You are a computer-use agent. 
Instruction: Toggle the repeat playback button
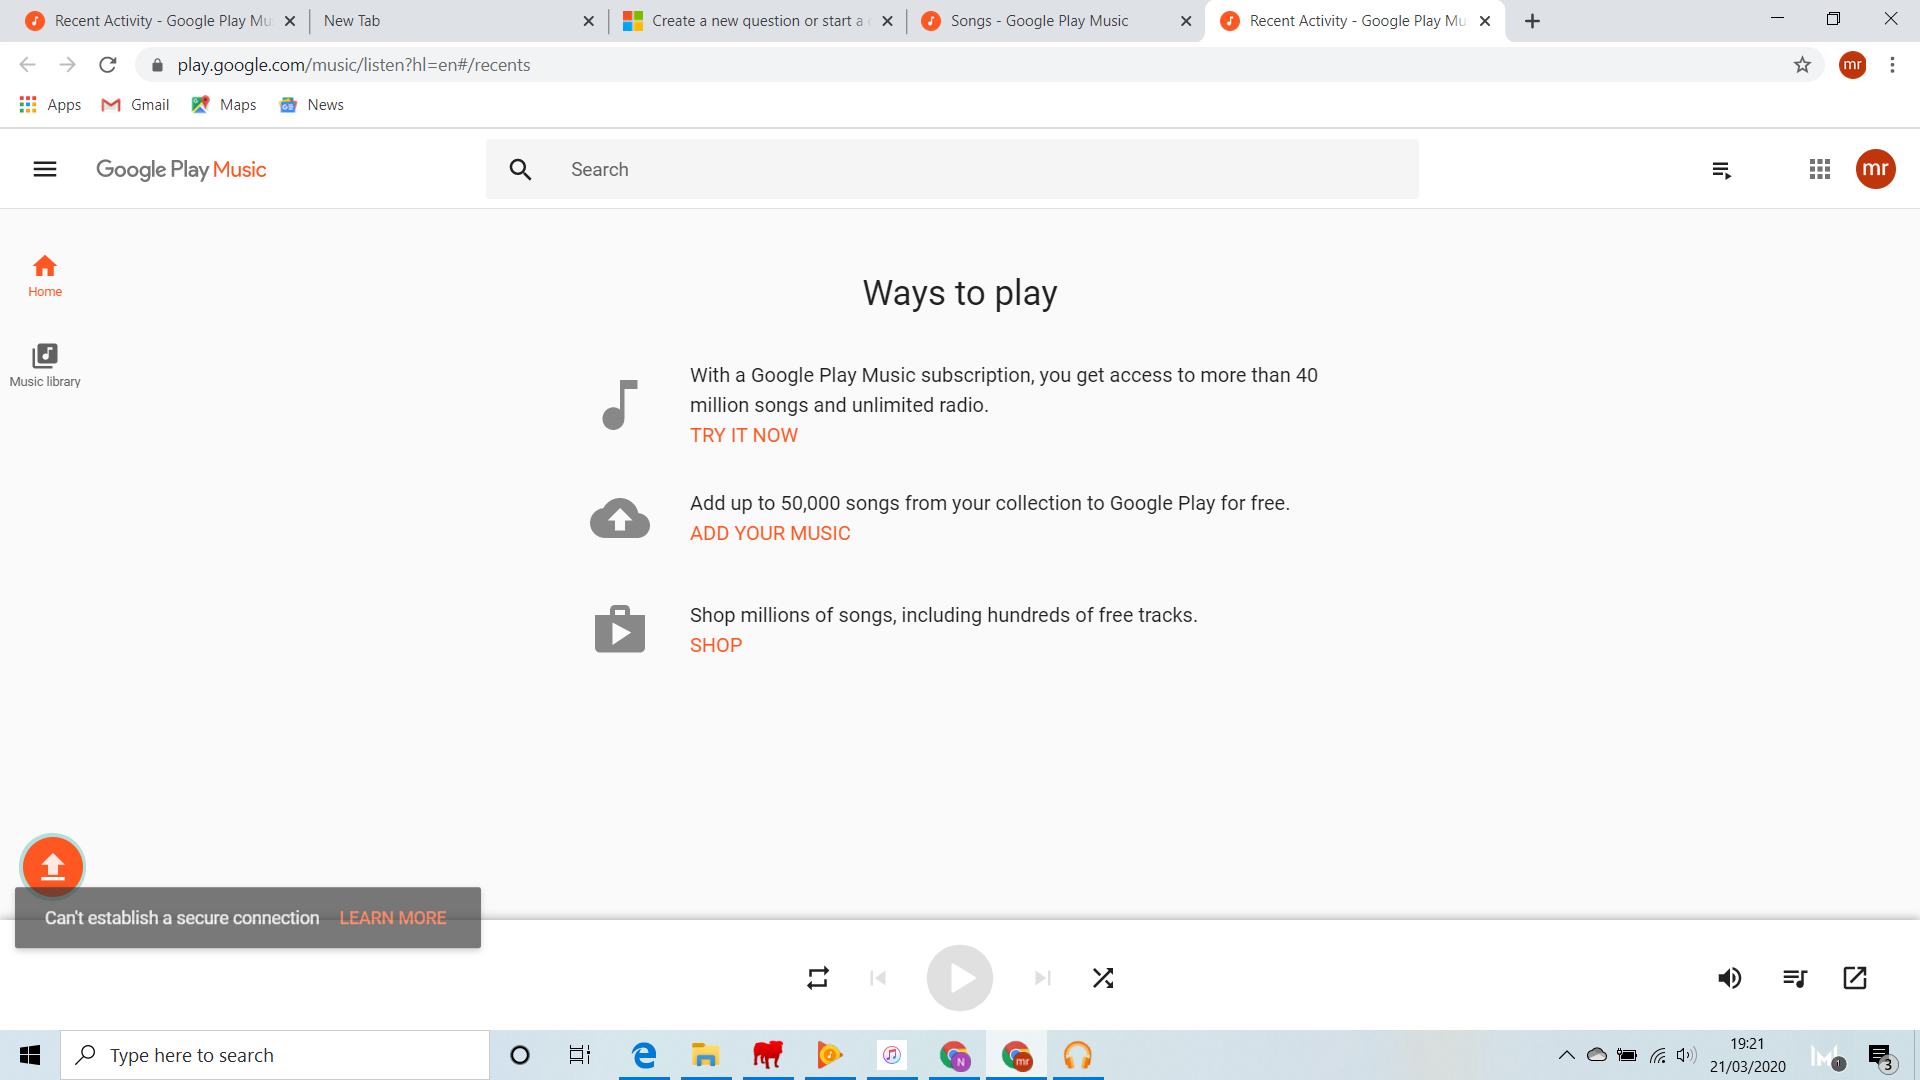pyautogui.click(x=818, y=978)
